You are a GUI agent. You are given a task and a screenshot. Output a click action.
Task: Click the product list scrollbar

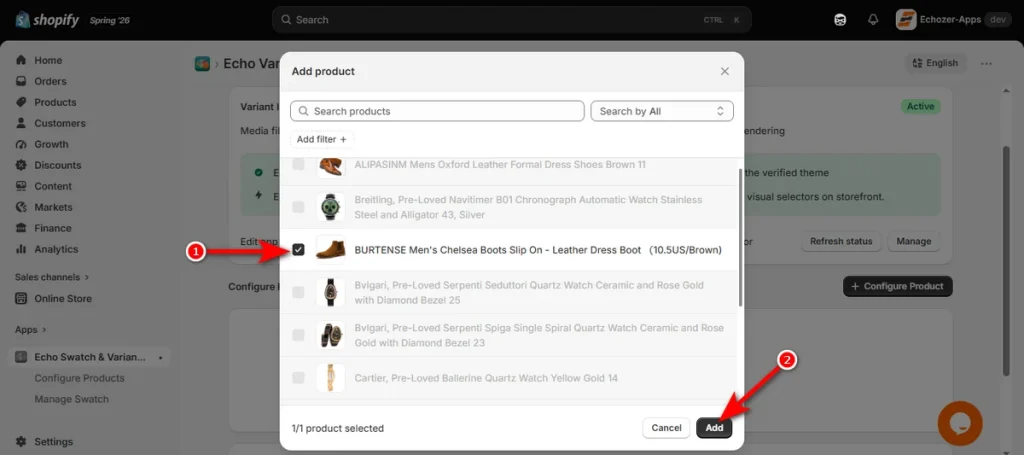[x=740, y=237]
